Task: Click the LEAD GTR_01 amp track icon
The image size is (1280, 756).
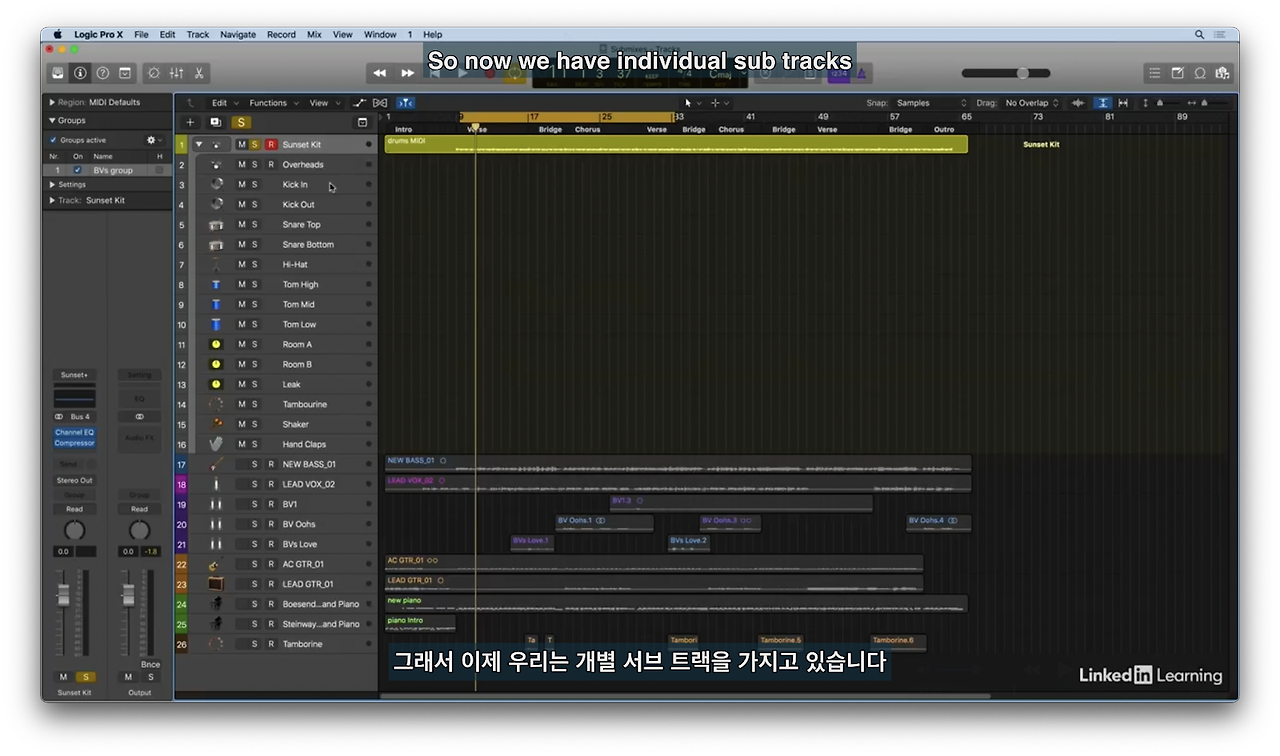Action: (x=216, y=584)
